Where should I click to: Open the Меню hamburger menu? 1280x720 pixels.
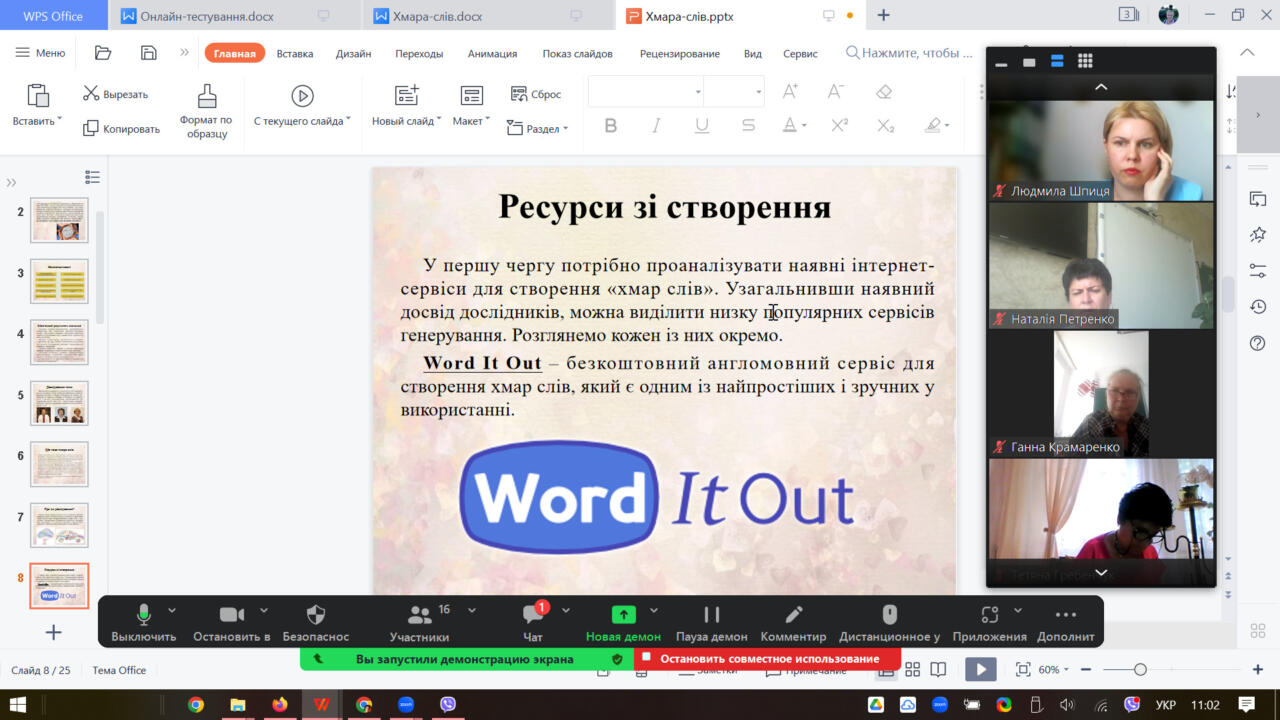(41, 53)
